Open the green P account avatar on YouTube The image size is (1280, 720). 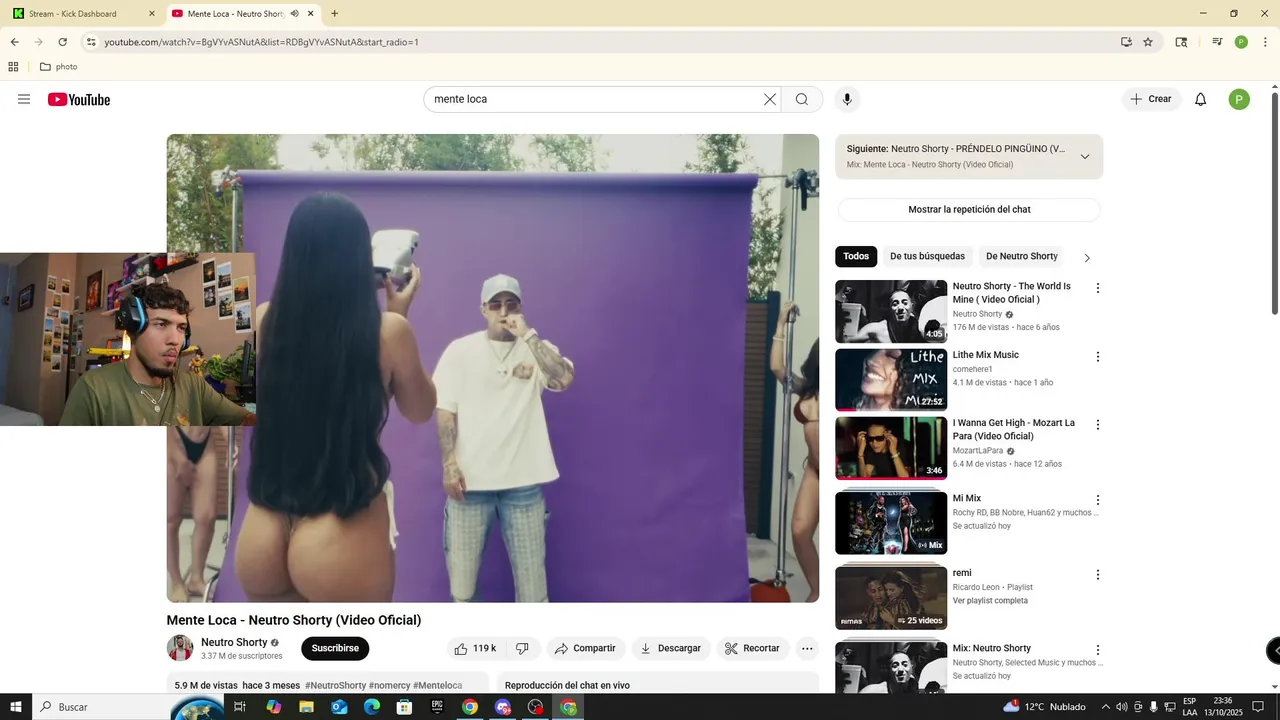(x=1239, y=99)
